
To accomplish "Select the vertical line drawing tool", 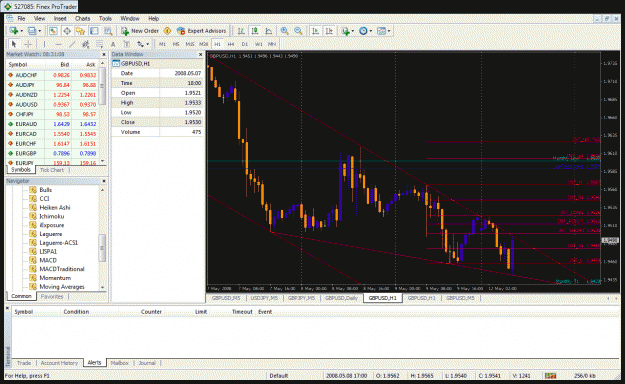I will (x=44, y=44).
